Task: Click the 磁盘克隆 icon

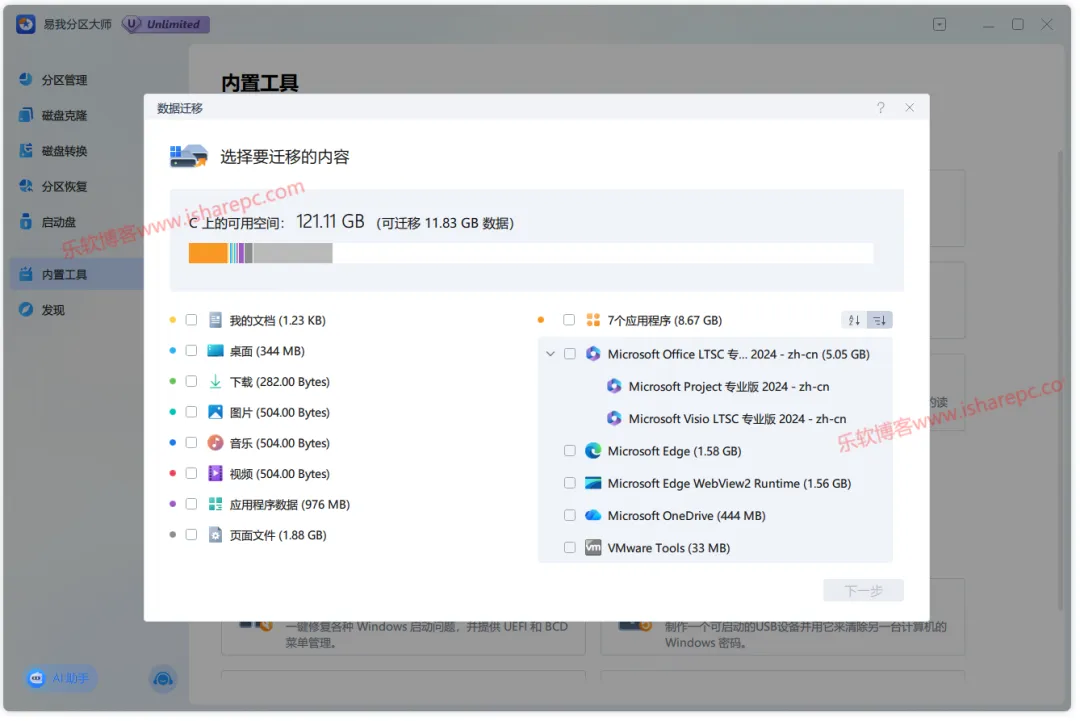Action: (x=26, y=115)
